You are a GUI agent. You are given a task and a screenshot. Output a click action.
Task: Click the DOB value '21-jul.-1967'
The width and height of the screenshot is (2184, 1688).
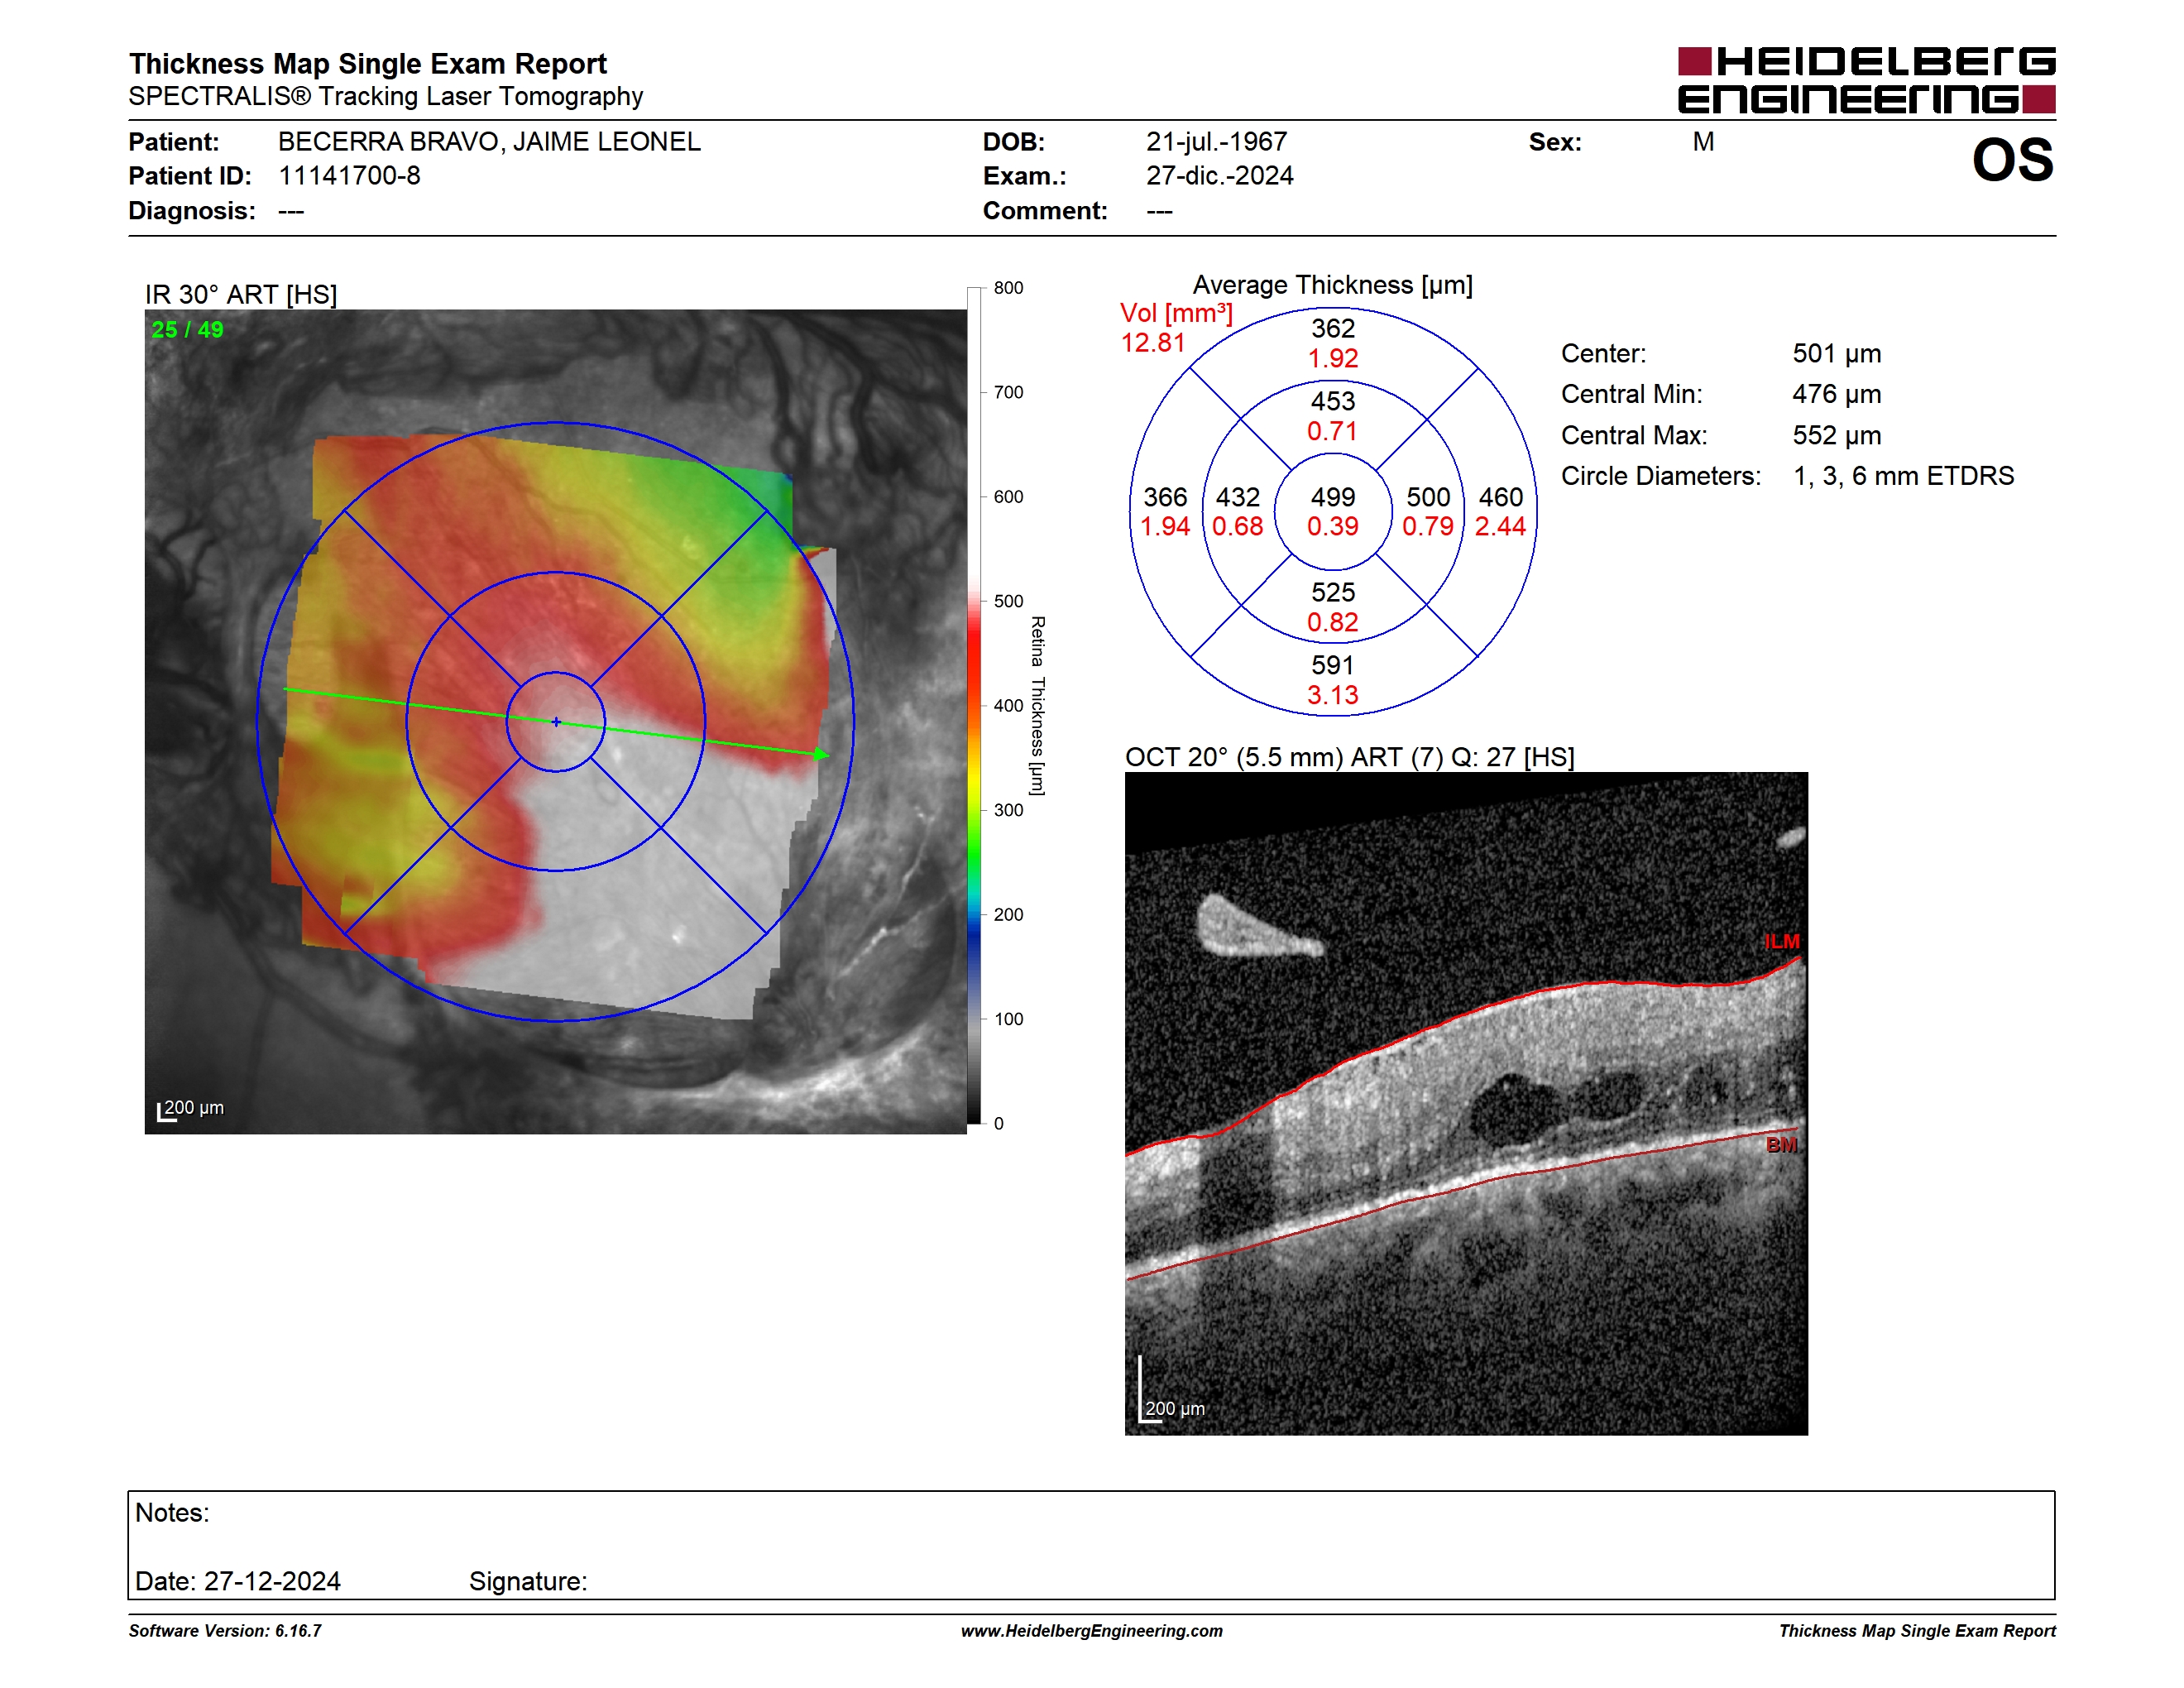[x=1216, y=142]
